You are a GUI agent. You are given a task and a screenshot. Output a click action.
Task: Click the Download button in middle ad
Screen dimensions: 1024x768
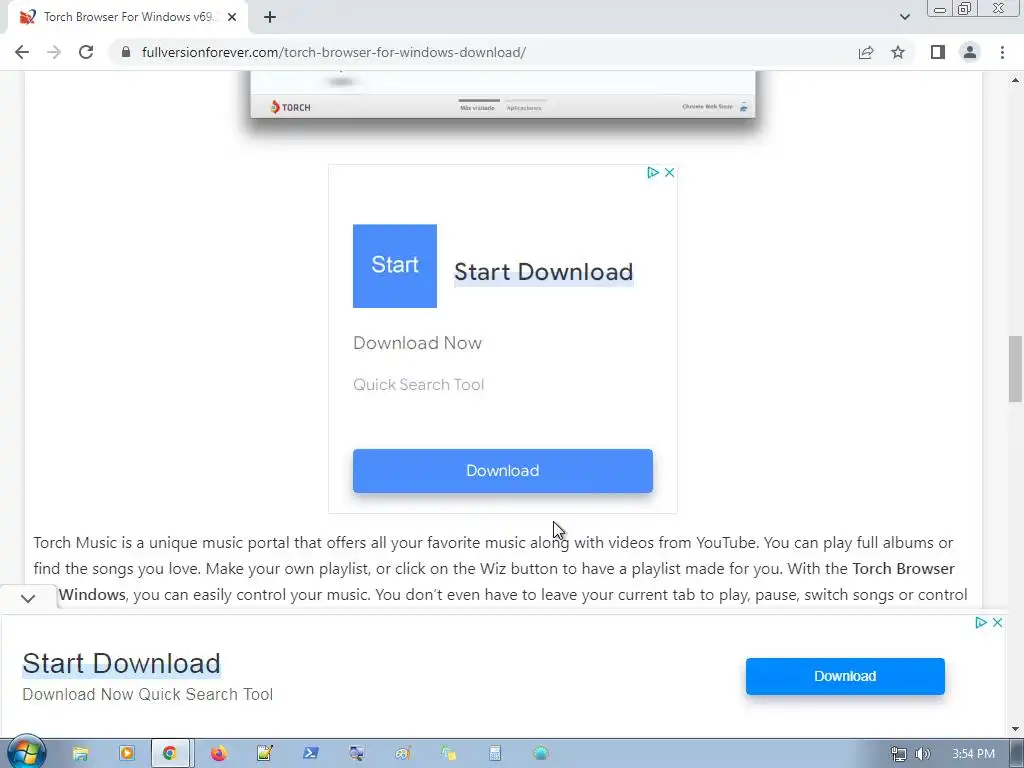[x=502, y=471]
